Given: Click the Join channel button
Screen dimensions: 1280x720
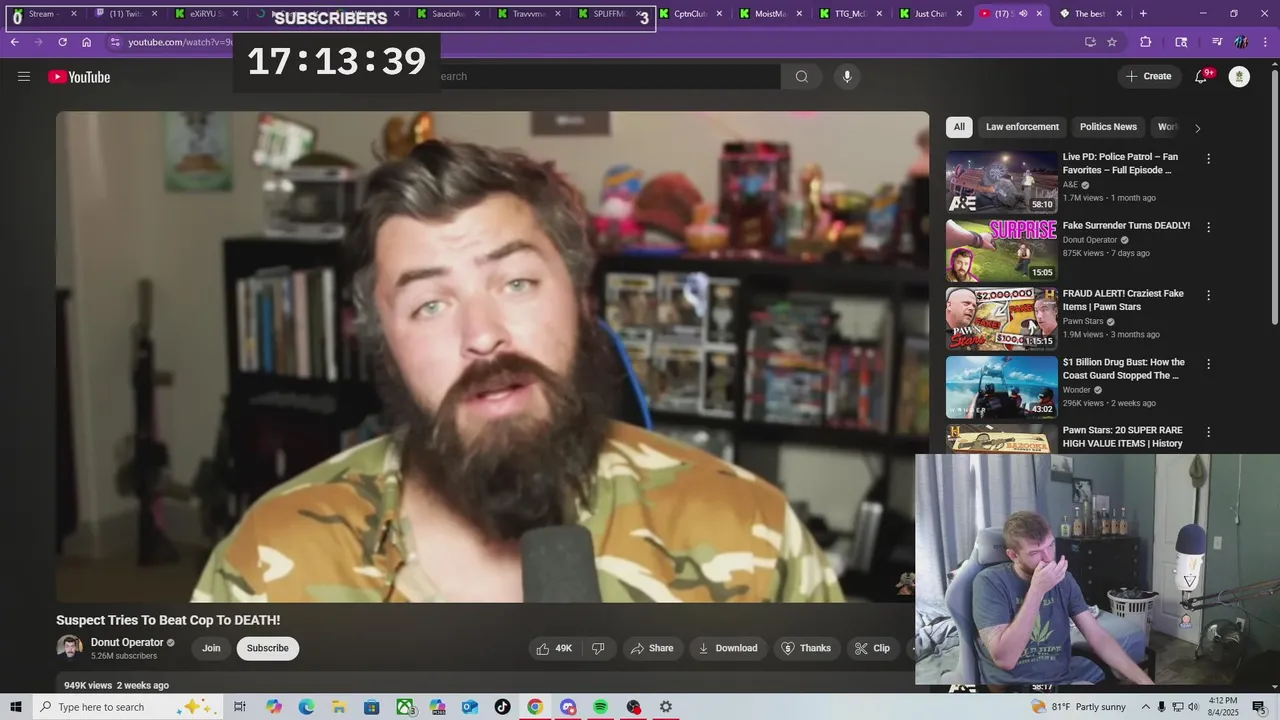Looking at the screenshot, I should [211, 648].
